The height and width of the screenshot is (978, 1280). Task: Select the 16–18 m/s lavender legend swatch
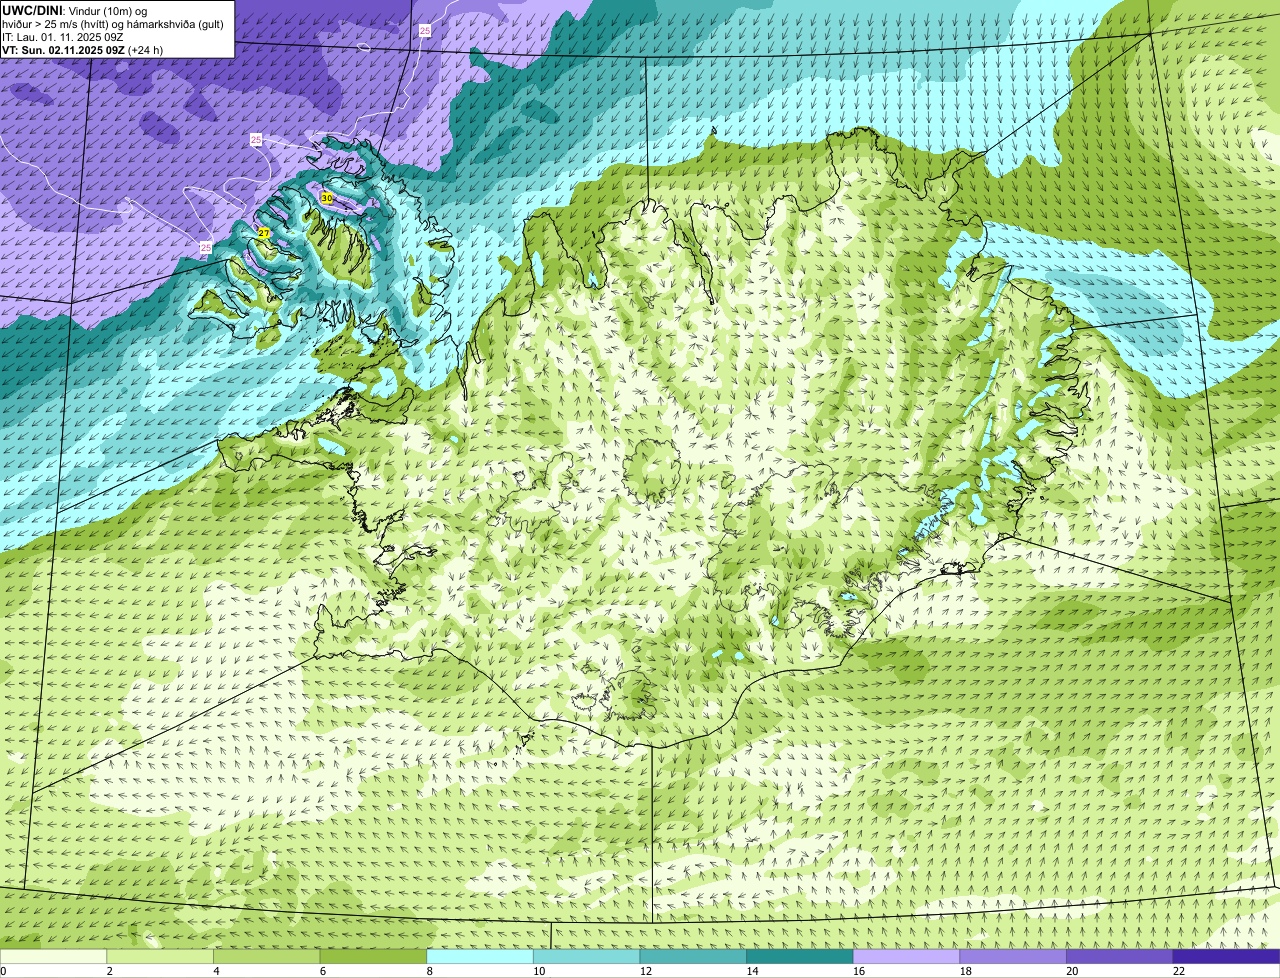[906, 956]
